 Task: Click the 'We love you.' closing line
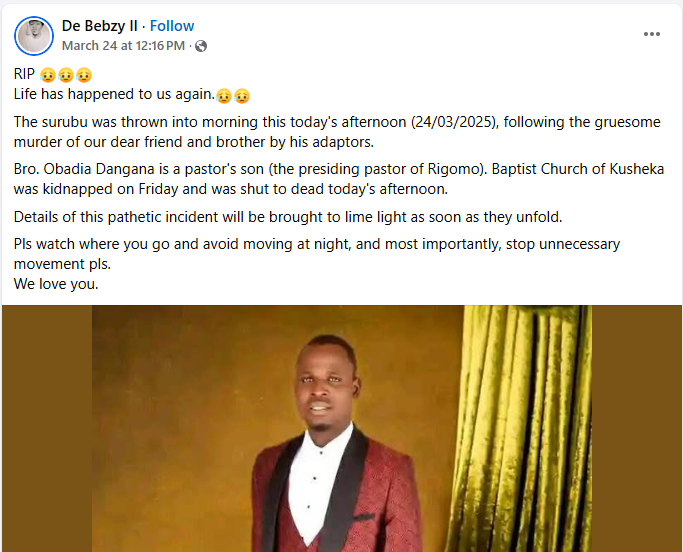coord(56,283)
